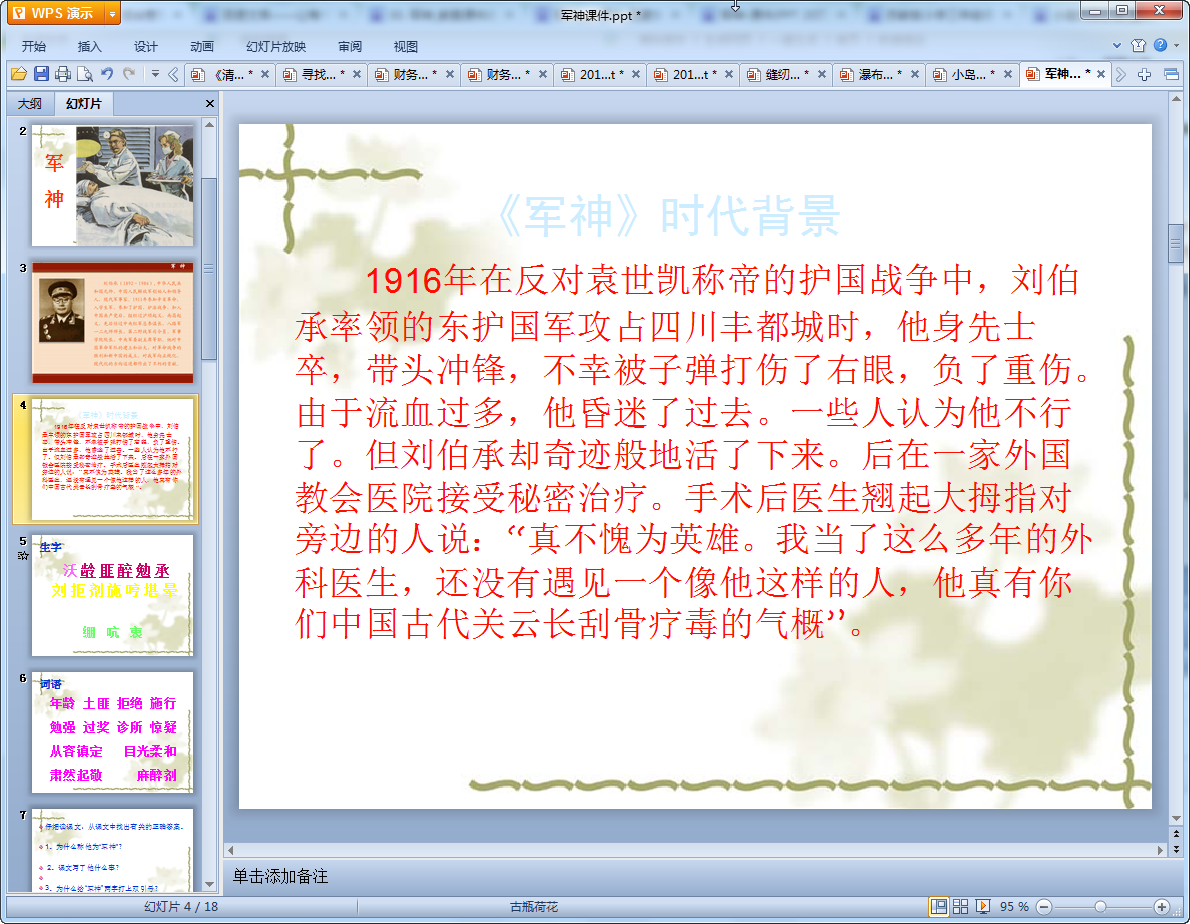Open the WPS 演示 application menu dropdown
1190x924 pixels.
[x=112, y=14]
